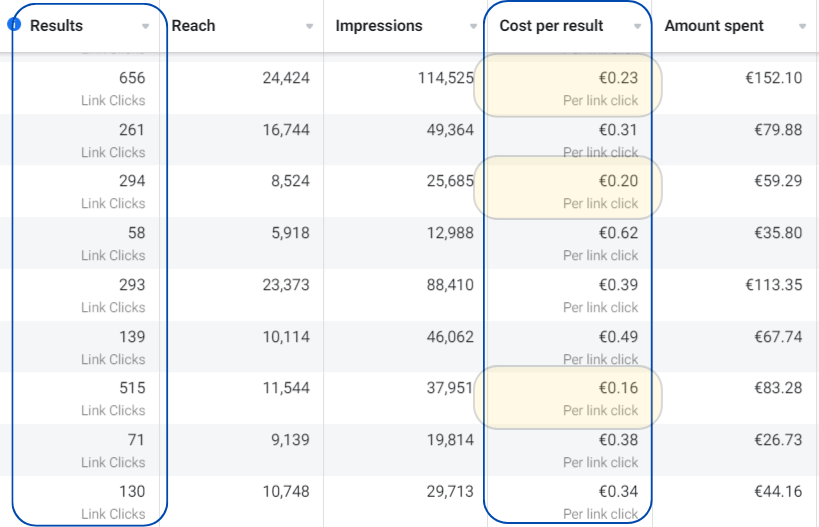819x527 pixels.
Task: Open the Amount spent column dropdown arrow
Action: 802,27
